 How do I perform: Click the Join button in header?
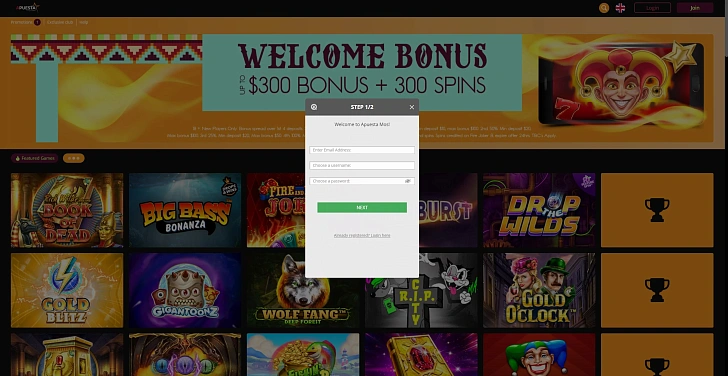(695, 8)
